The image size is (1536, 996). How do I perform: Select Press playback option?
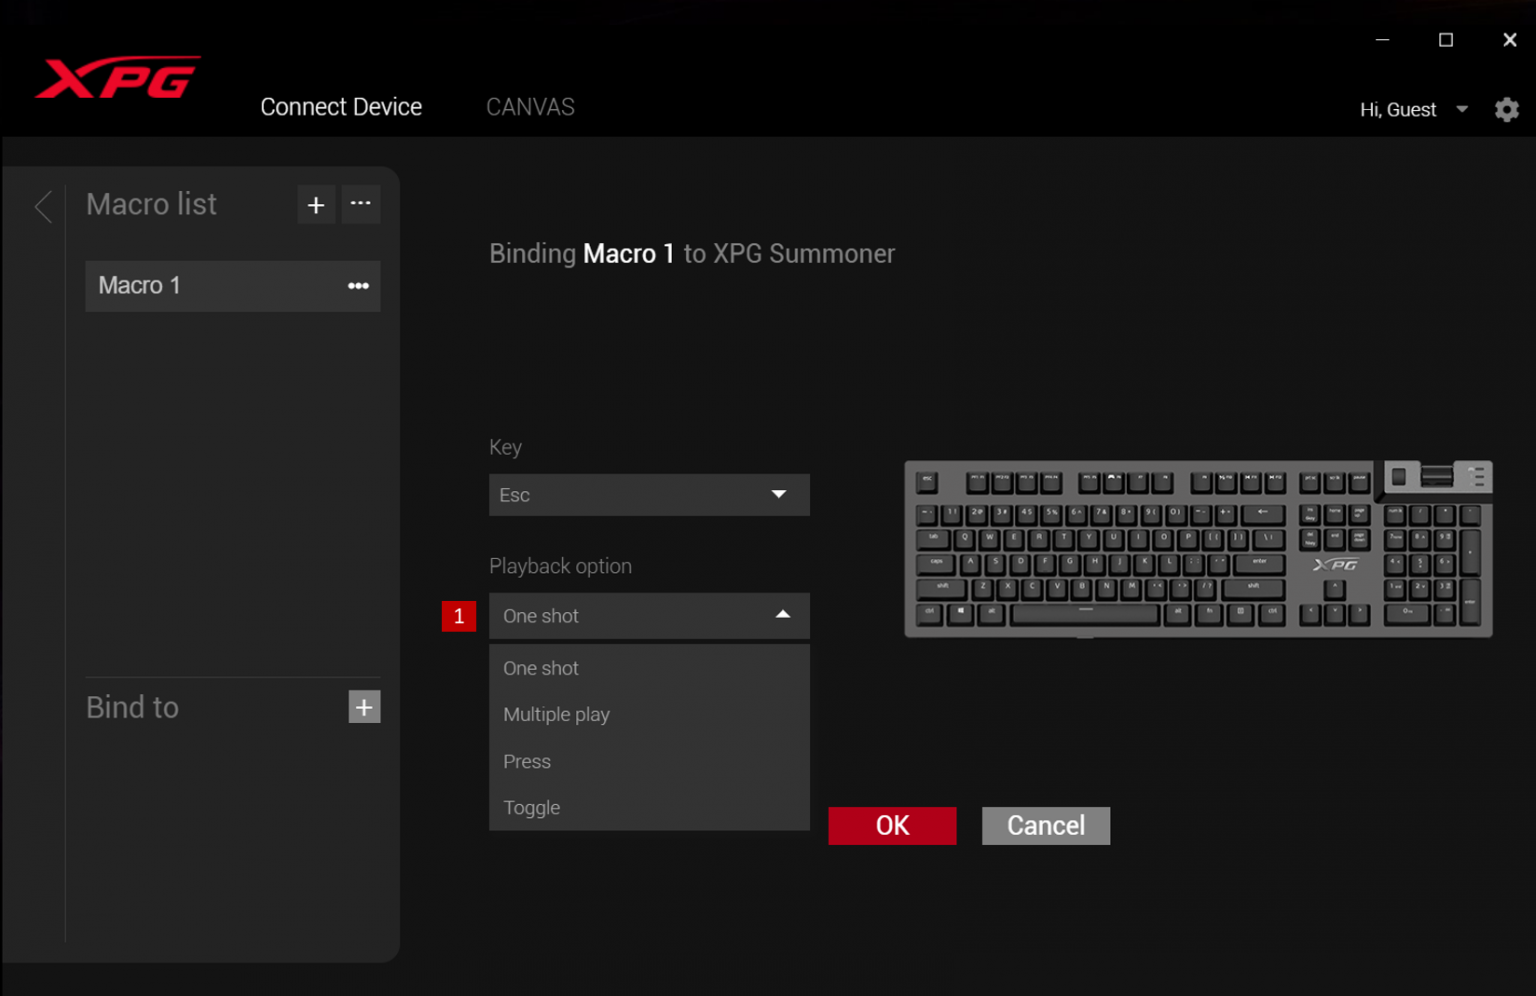click(527, 762)
